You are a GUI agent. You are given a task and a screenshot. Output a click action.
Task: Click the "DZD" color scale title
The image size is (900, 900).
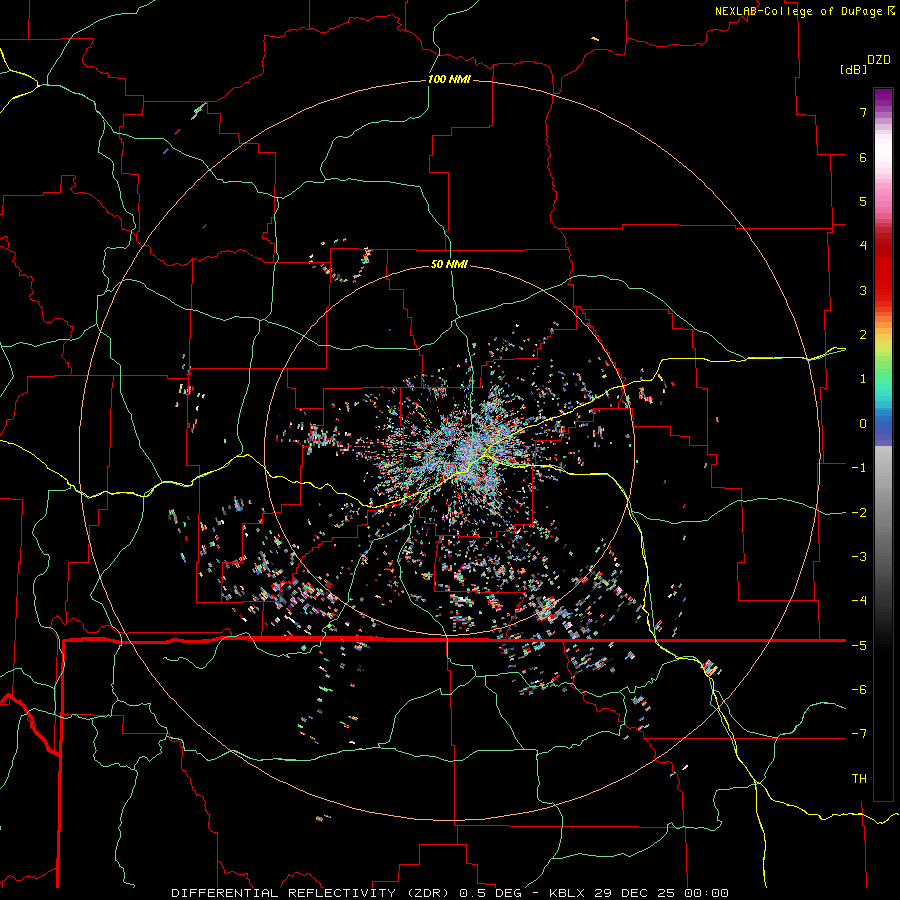click(879, 60)
